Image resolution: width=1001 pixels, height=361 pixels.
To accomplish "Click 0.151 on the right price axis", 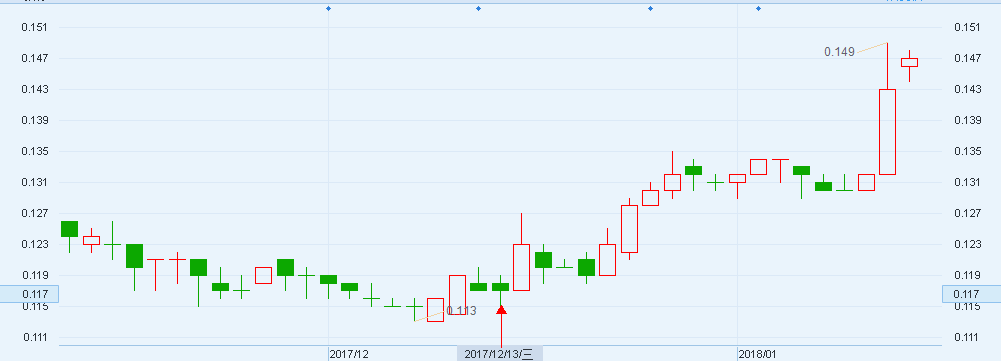I will pyautogui.click(x=967, y=27).
